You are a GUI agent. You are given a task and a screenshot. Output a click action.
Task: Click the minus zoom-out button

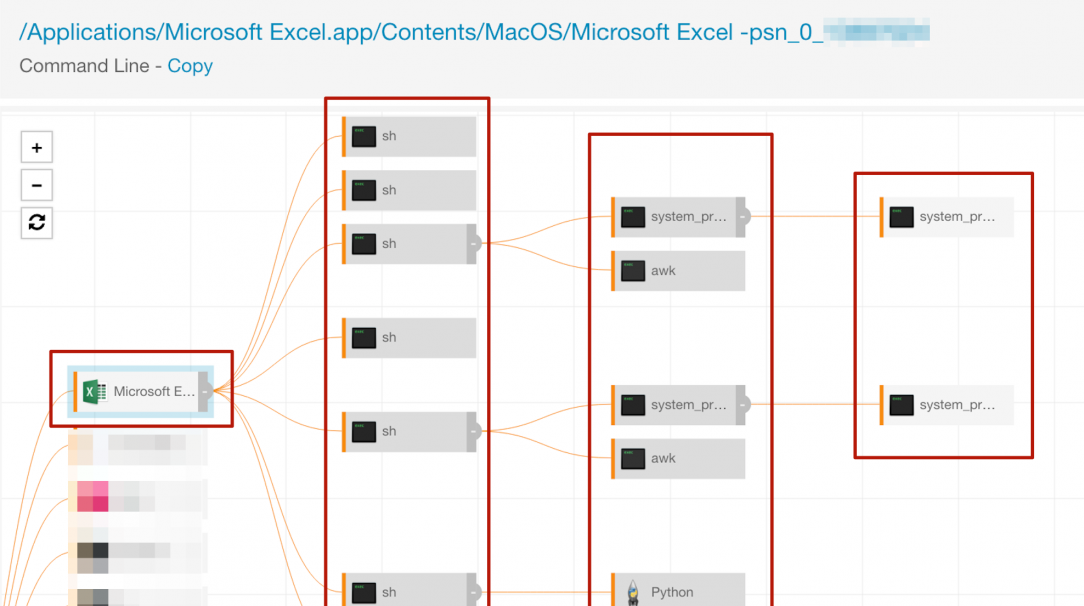37,186
